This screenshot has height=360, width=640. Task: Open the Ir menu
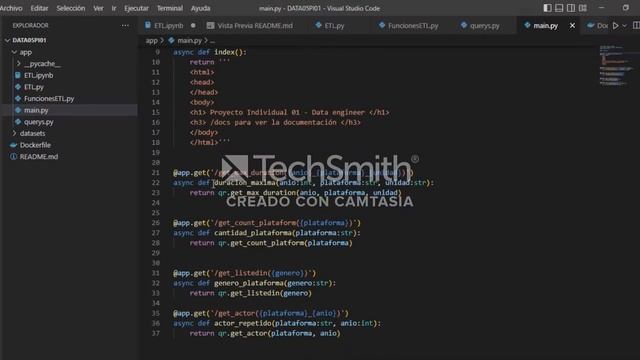114,8
